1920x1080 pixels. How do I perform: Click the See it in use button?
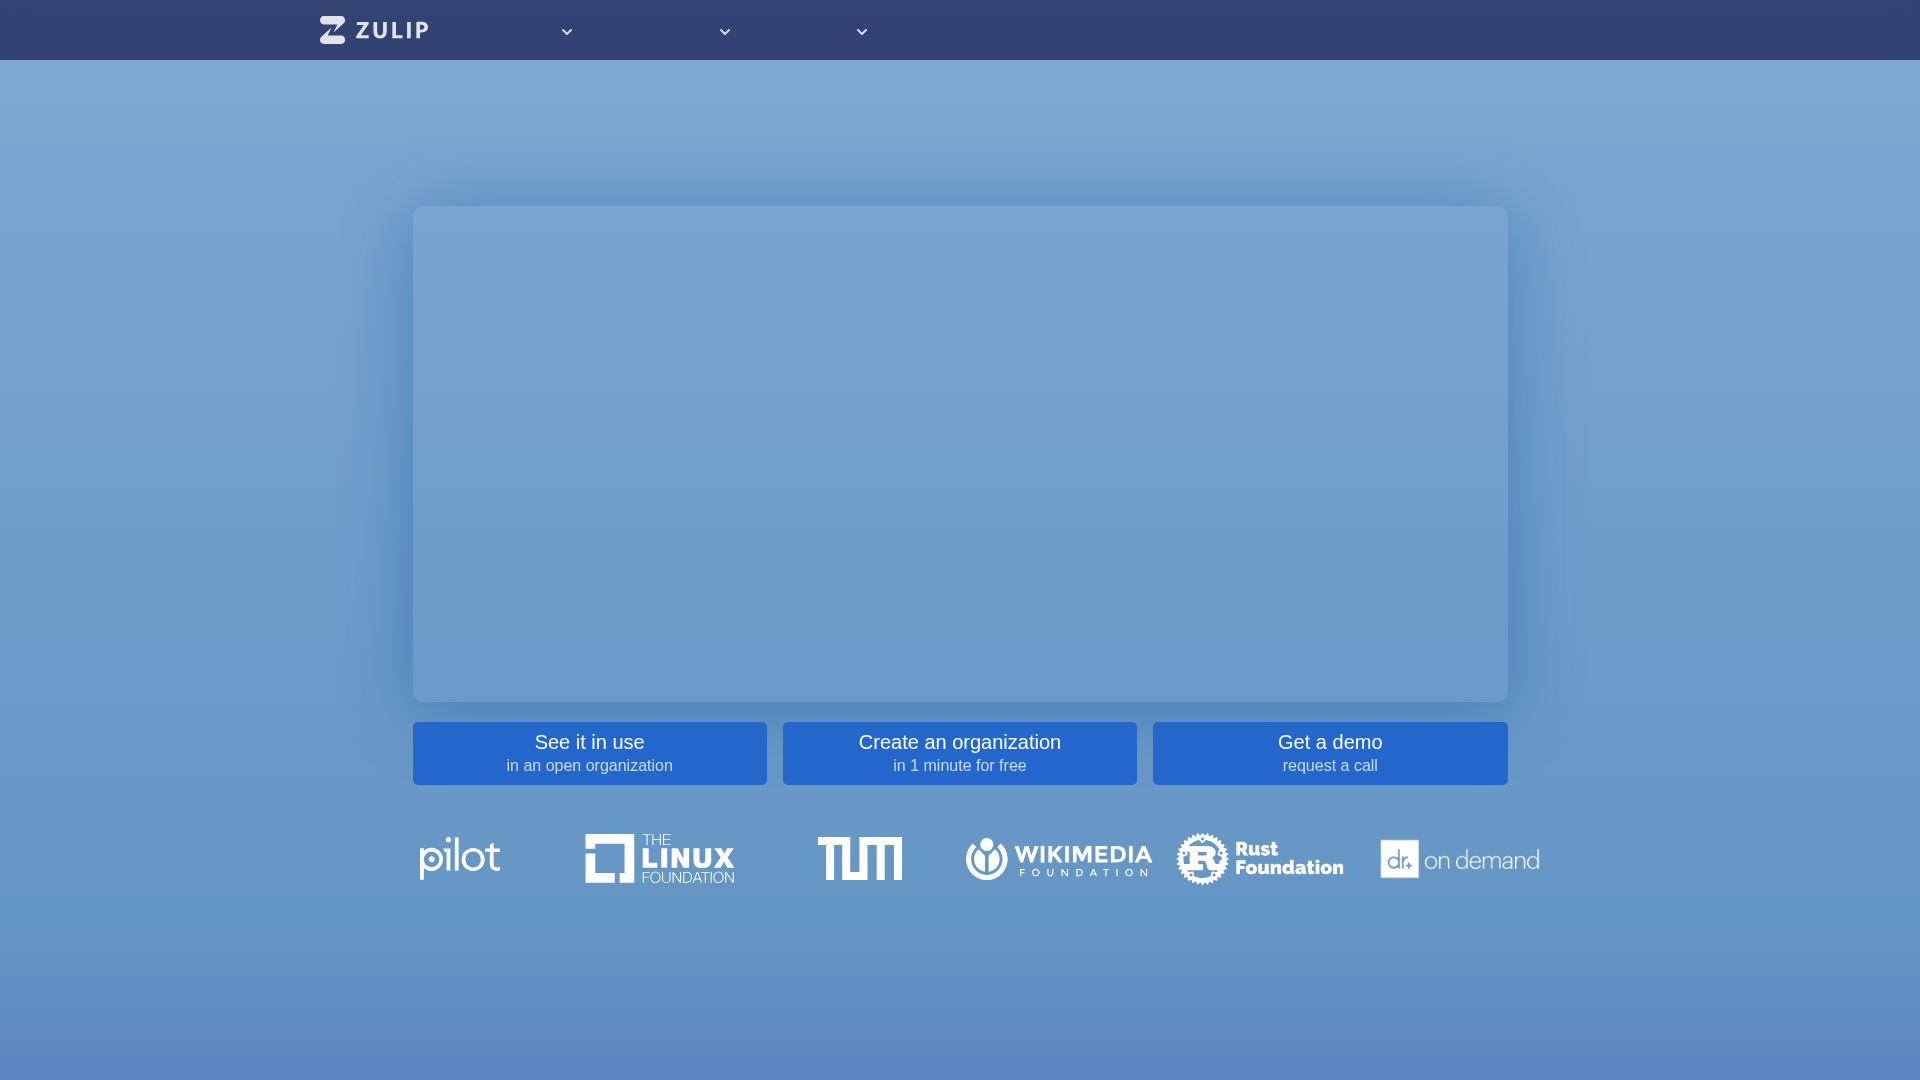[x=590, y=753]
